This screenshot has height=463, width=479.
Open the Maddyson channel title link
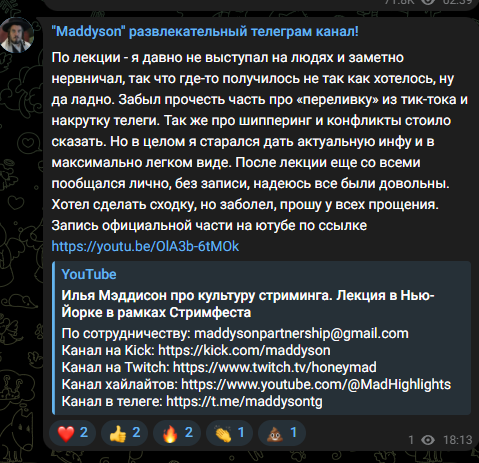[x=205, y=32]
